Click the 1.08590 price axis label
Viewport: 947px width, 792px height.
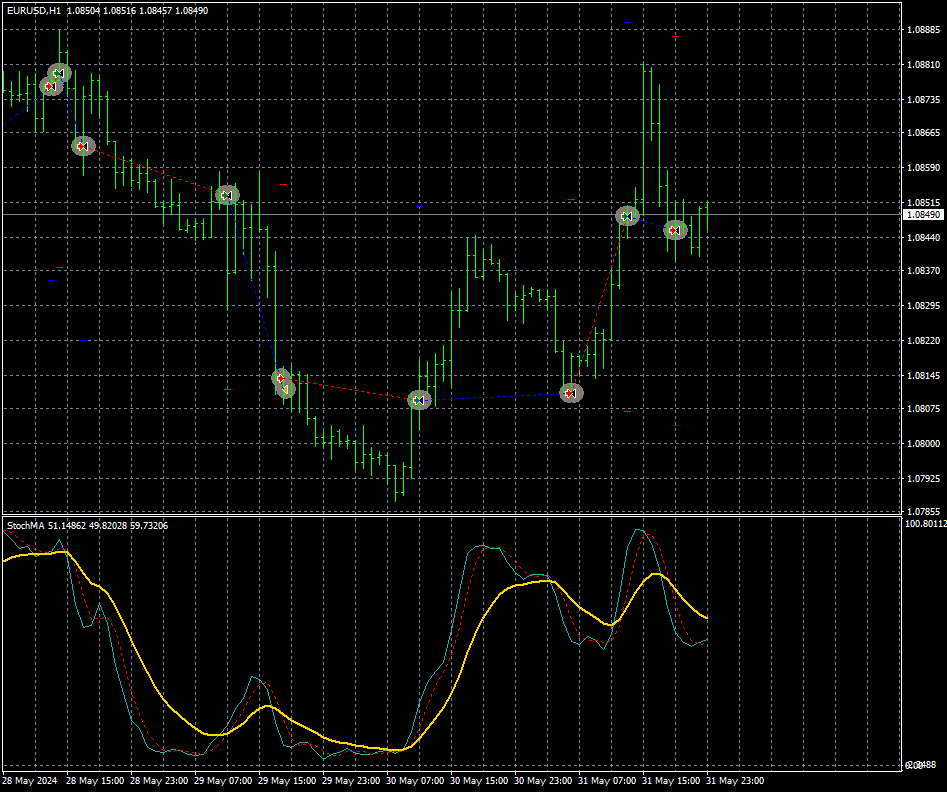tap(923, 167)
